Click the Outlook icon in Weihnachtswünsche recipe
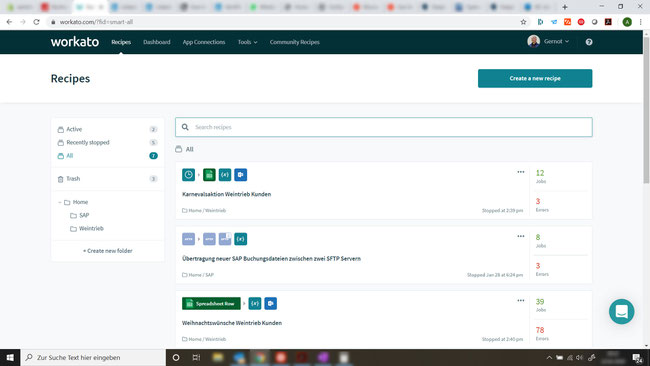Screen dimensions: 650x366 271,303
